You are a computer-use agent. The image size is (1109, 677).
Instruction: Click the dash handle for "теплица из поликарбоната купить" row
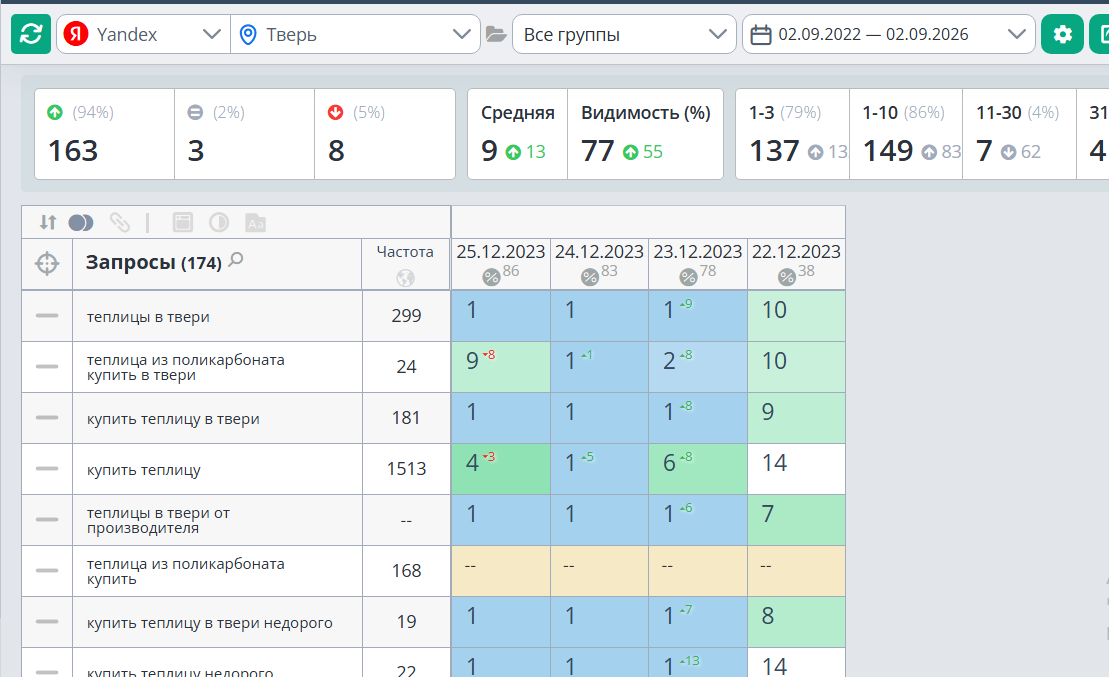coord(47,570)
